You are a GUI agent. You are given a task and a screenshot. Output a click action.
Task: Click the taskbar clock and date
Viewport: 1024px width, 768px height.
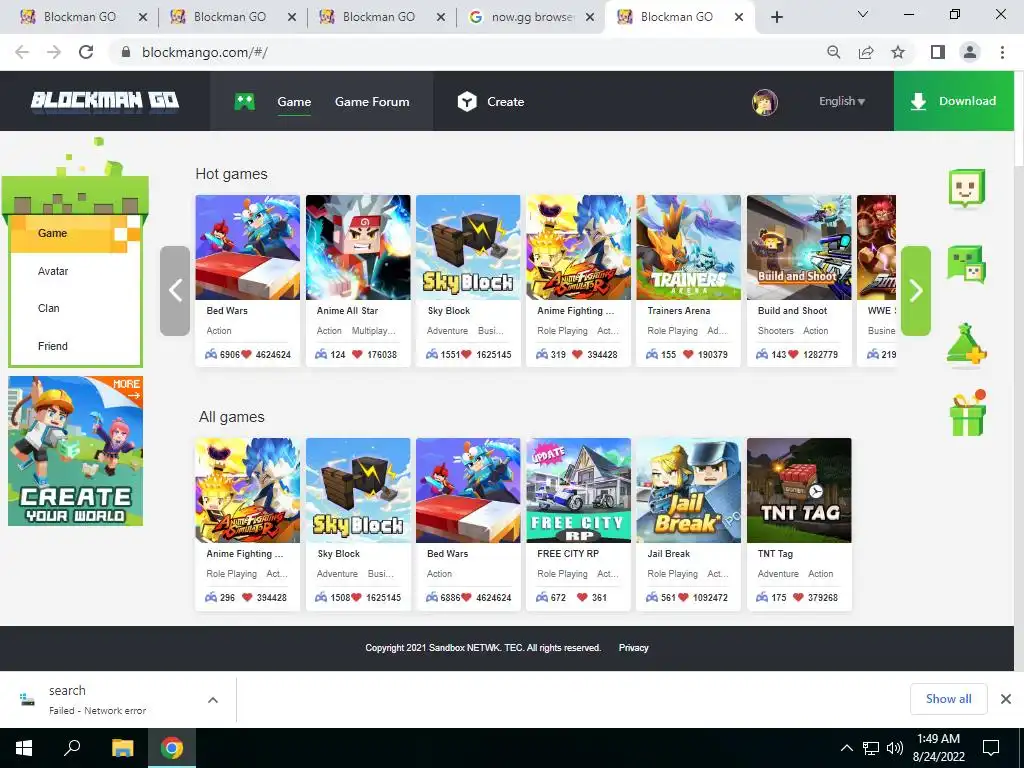point(938,748)
